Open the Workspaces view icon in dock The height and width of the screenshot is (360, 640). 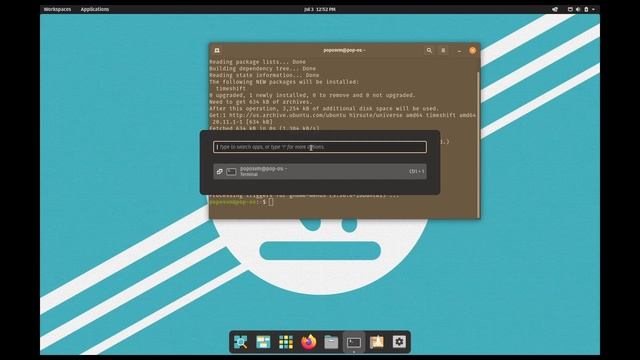click(263, 342)
